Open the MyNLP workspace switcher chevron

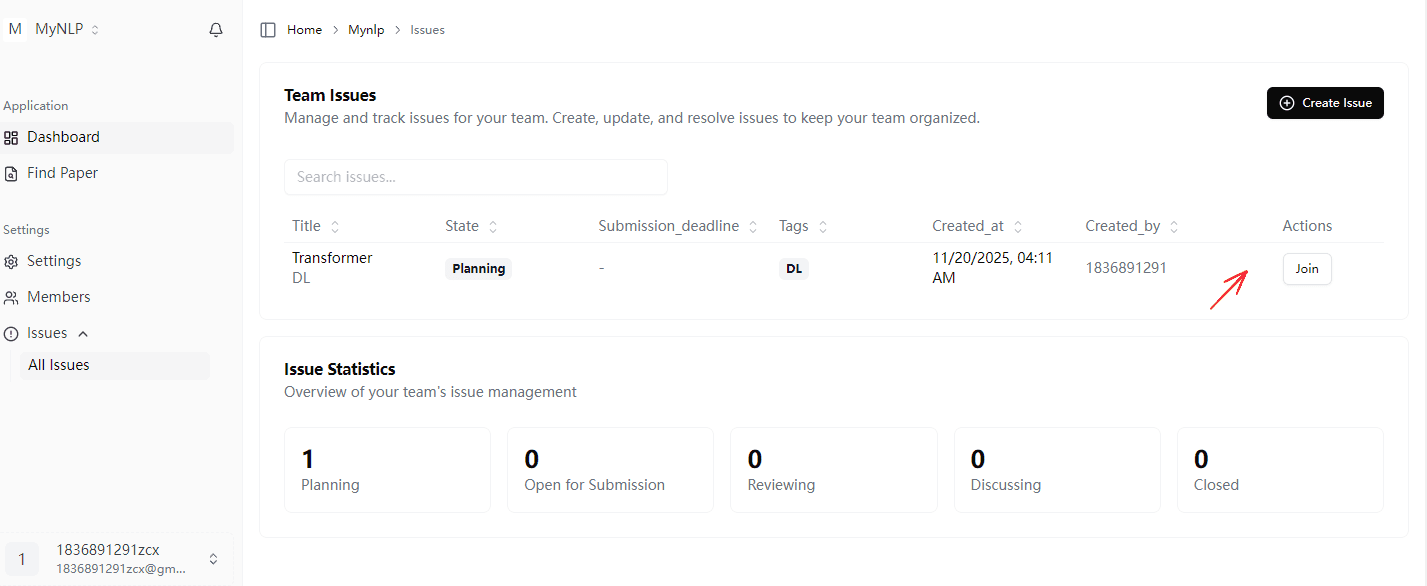(x=94, y=29)
